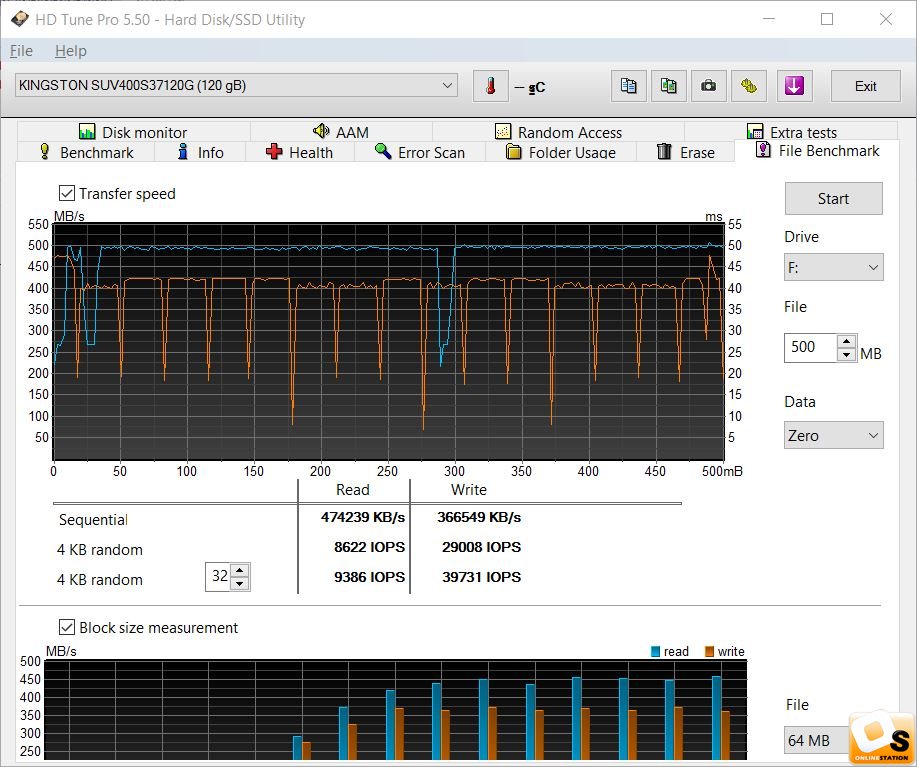
Task: Expand the Data pattern Zero dropdown
Action: click(833, 436)
